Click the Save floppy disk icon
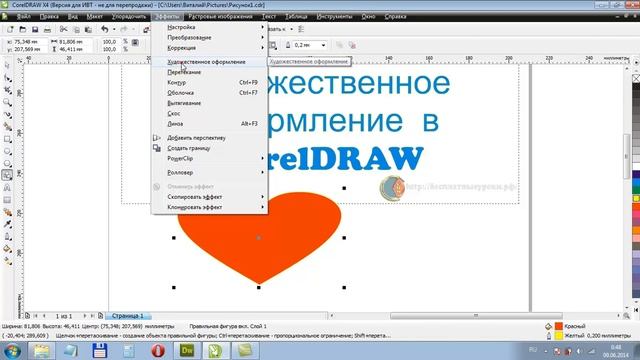The width and height of the screenshot is (640, 360). click(x=35, y=29)
